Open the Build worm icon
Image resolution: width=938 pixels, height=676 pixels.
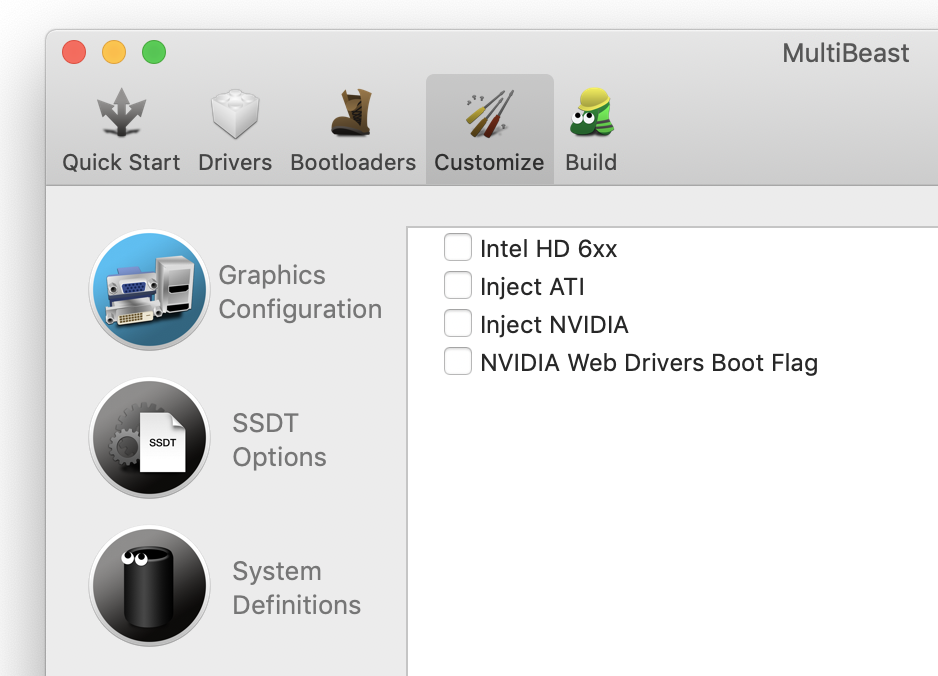point(592,112)
